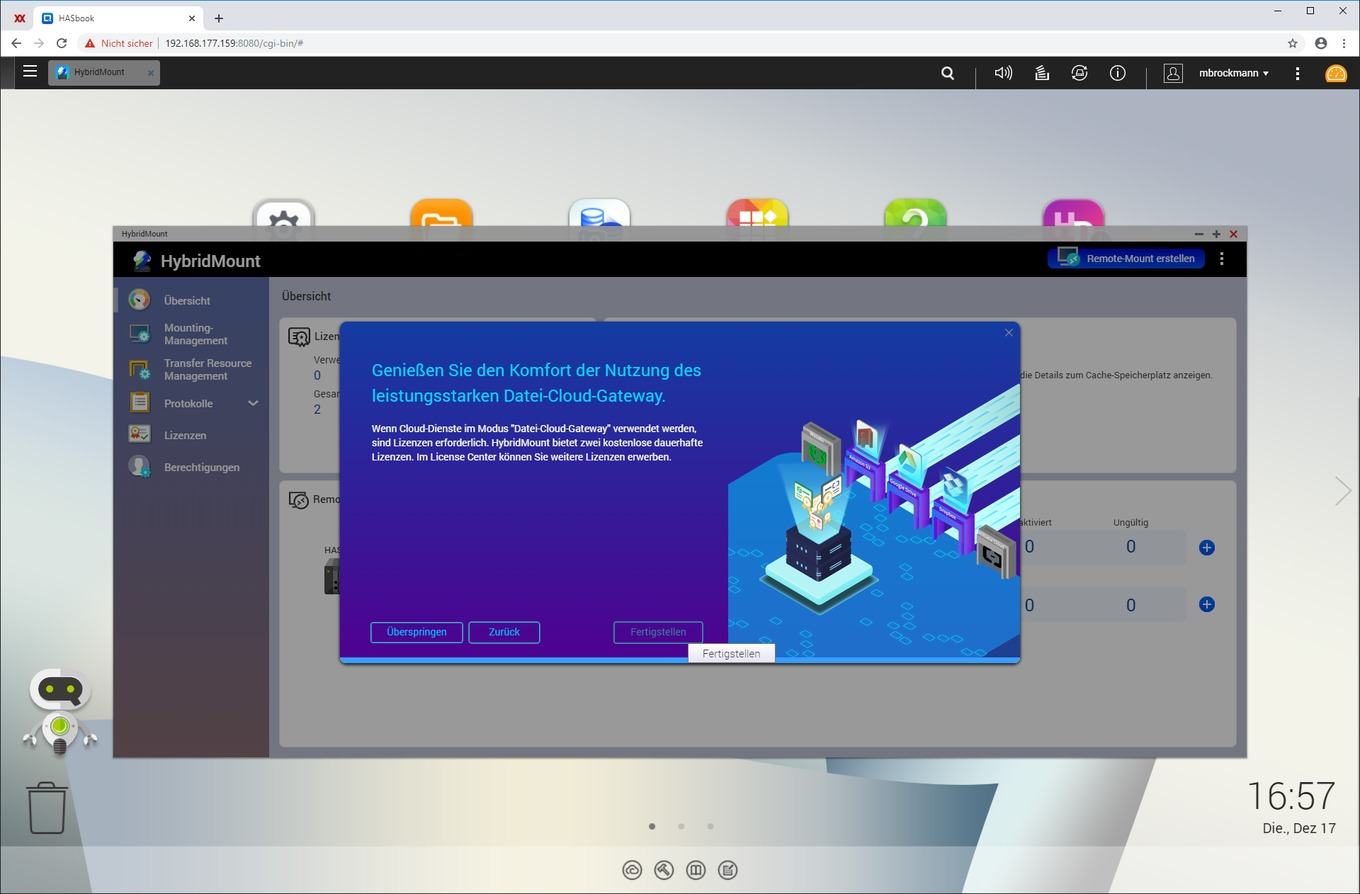
Task: Click the Zurück button
Action: click(x=504, y=632)
